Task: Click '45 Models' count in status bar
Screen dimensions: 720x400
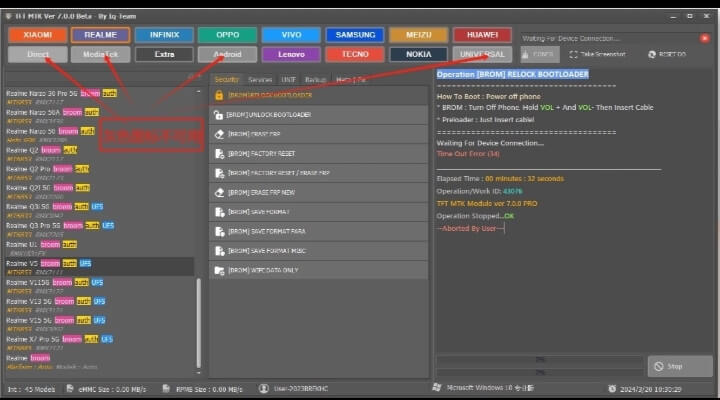Action: (39, 389)
